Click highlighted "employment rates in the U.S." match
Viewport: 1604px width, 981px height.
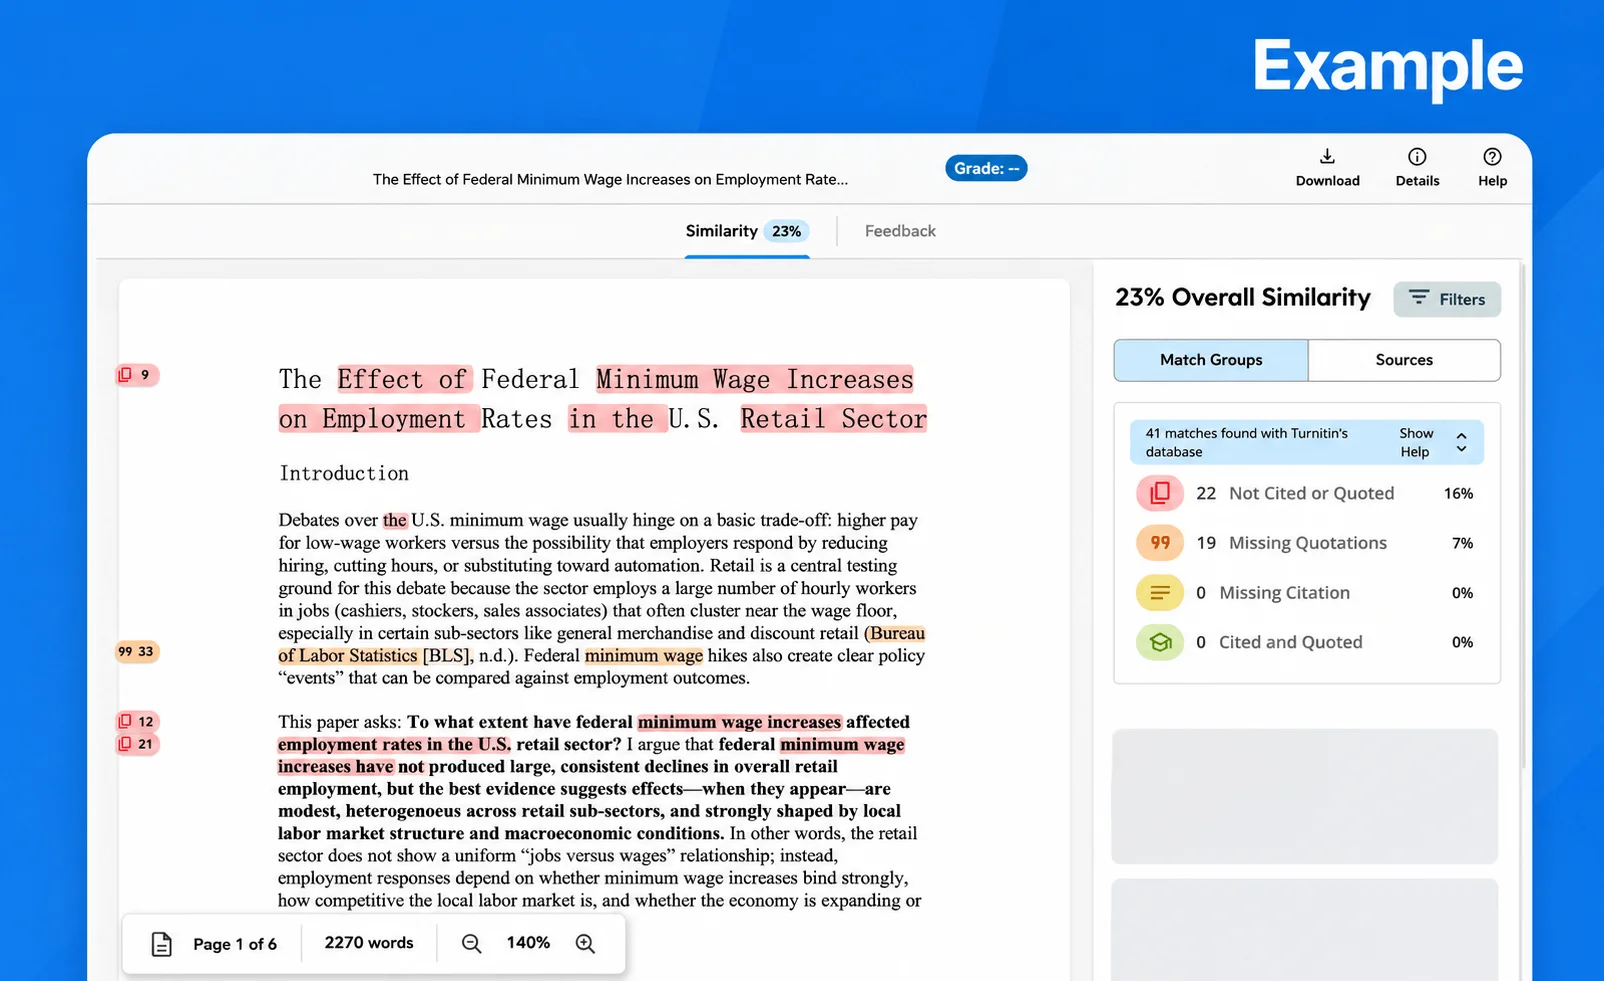point(394,745)
